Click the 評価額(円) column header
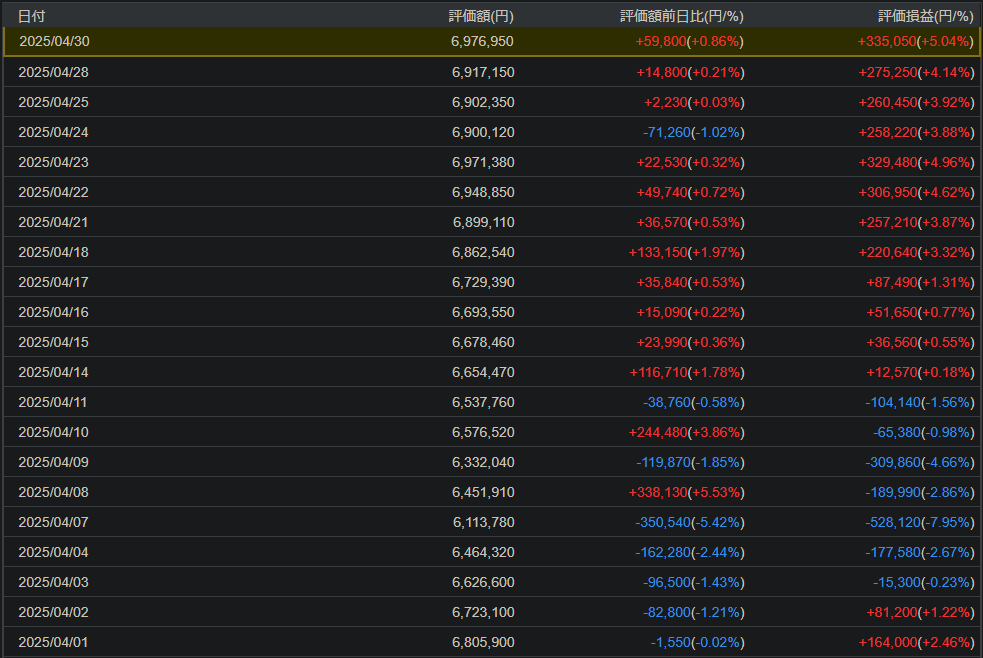 pyautogui.click(x=481, y=16)
